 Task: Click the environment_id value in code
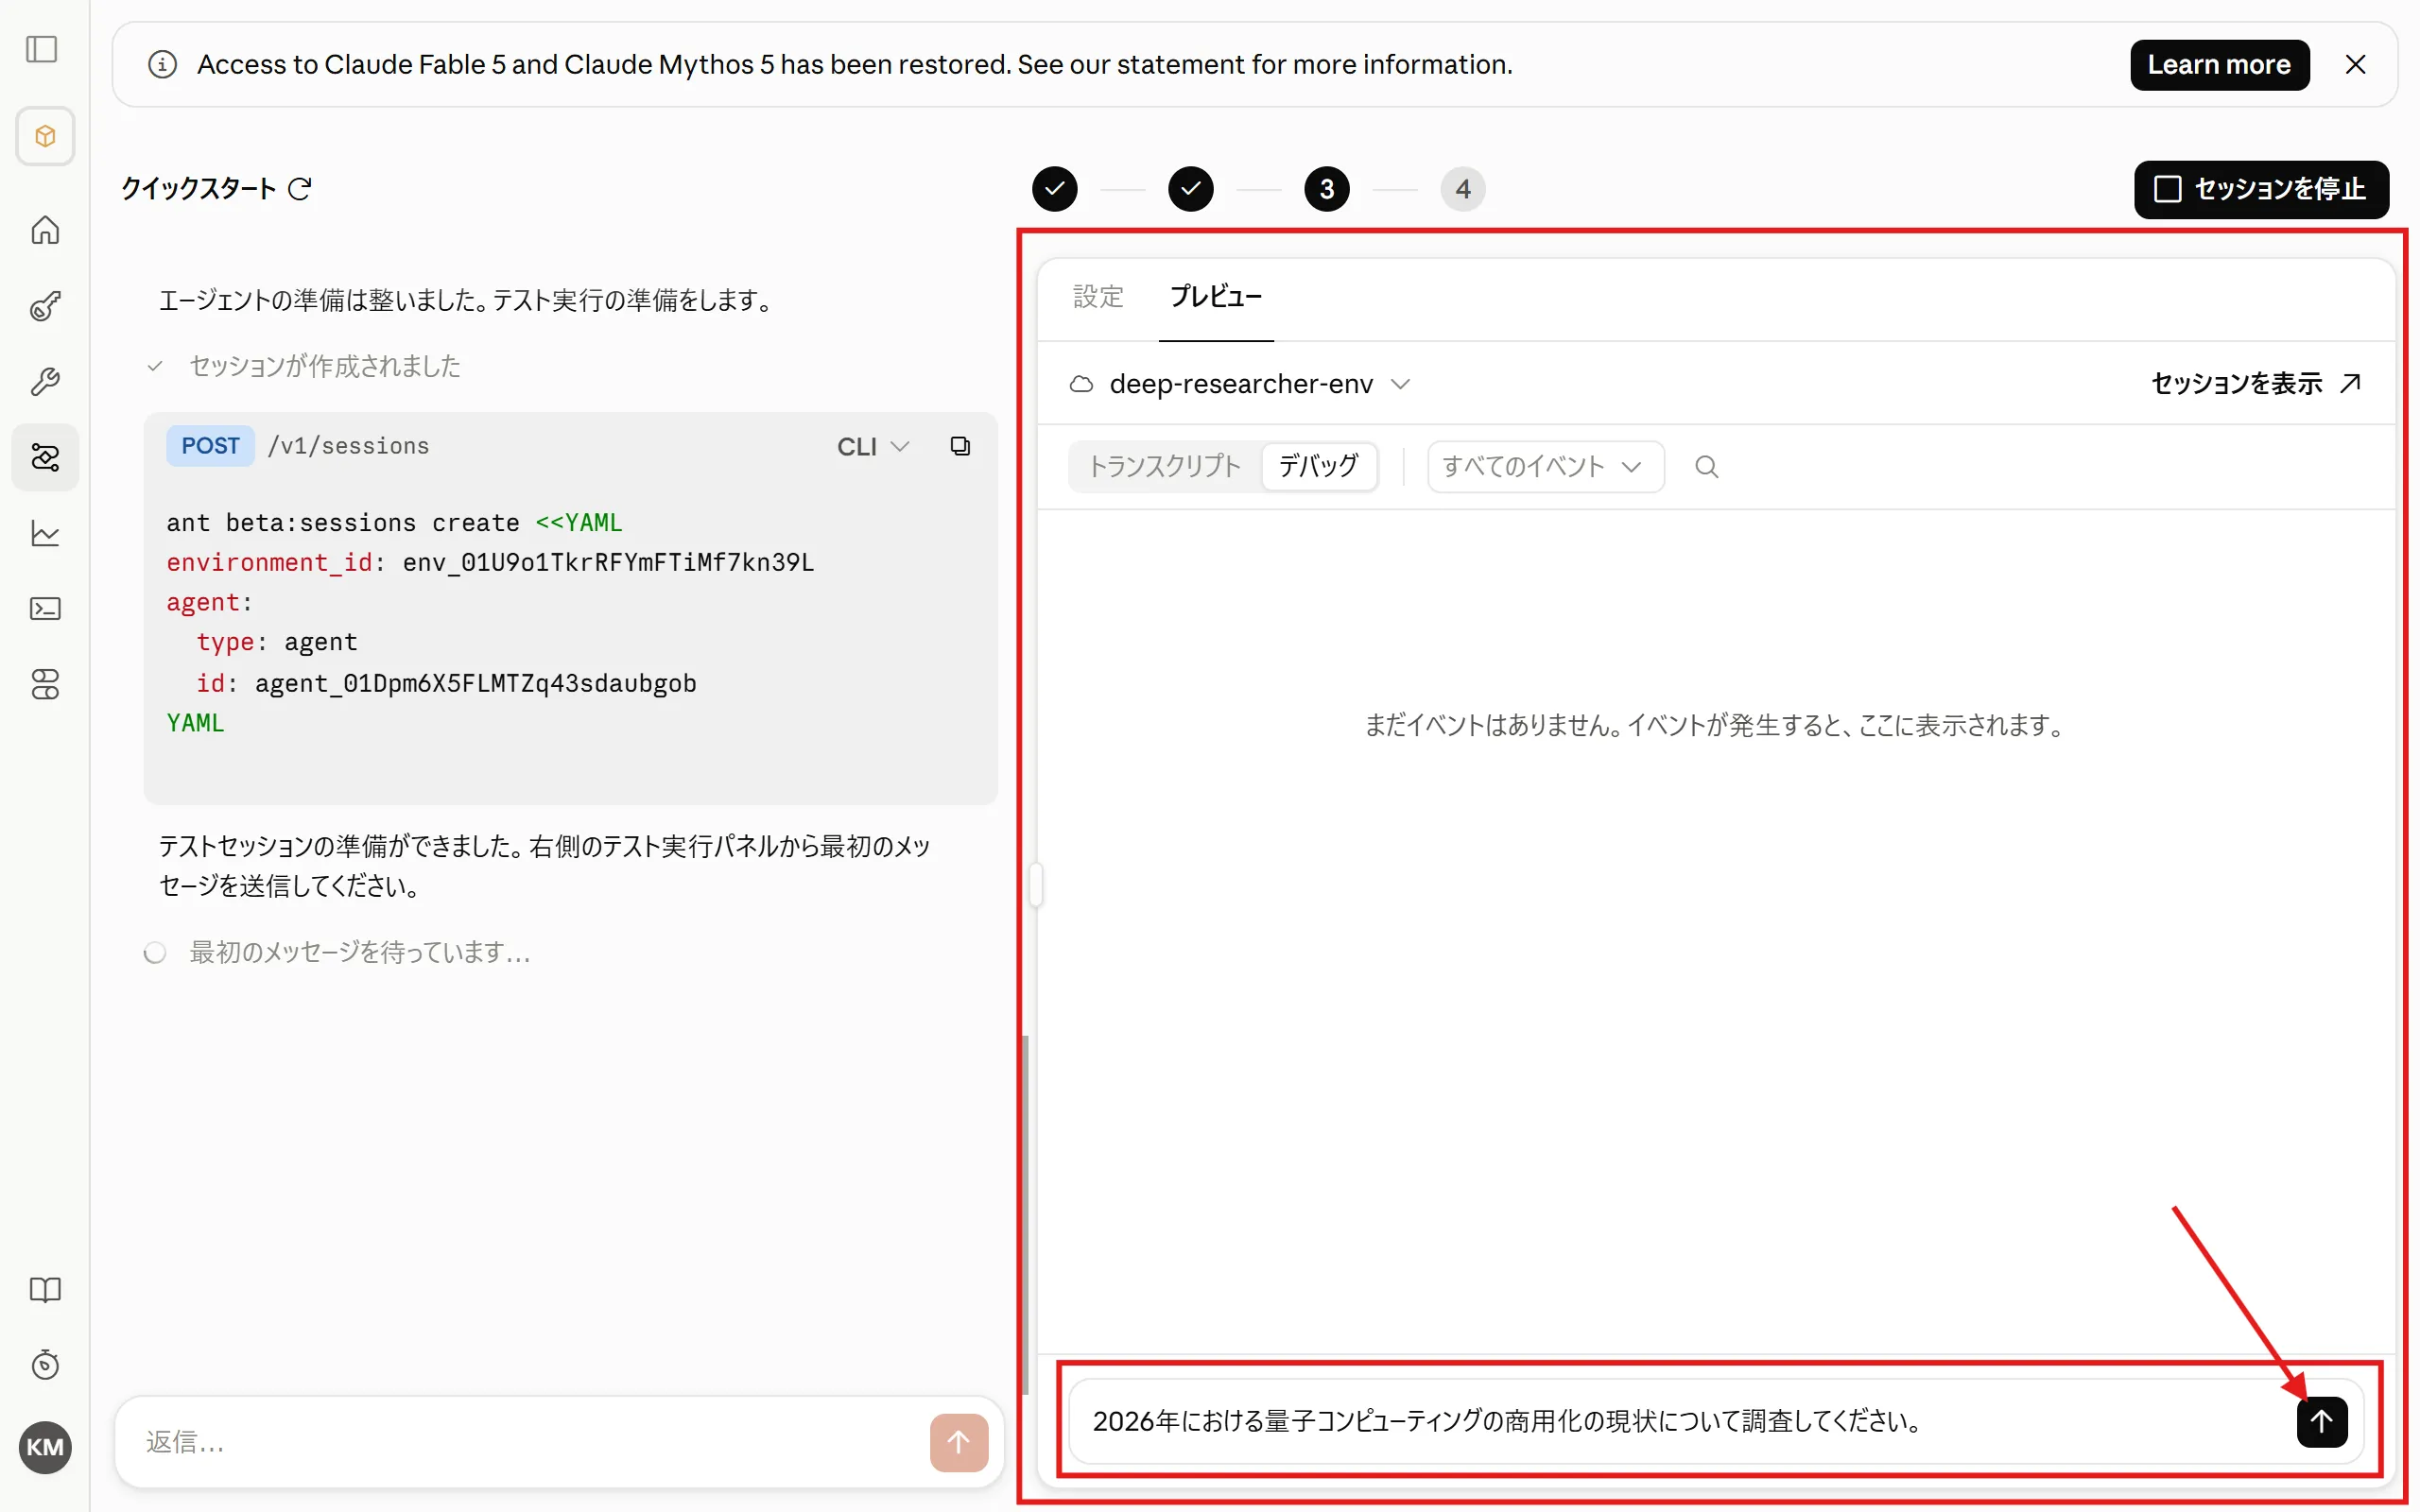pos(608,563)
